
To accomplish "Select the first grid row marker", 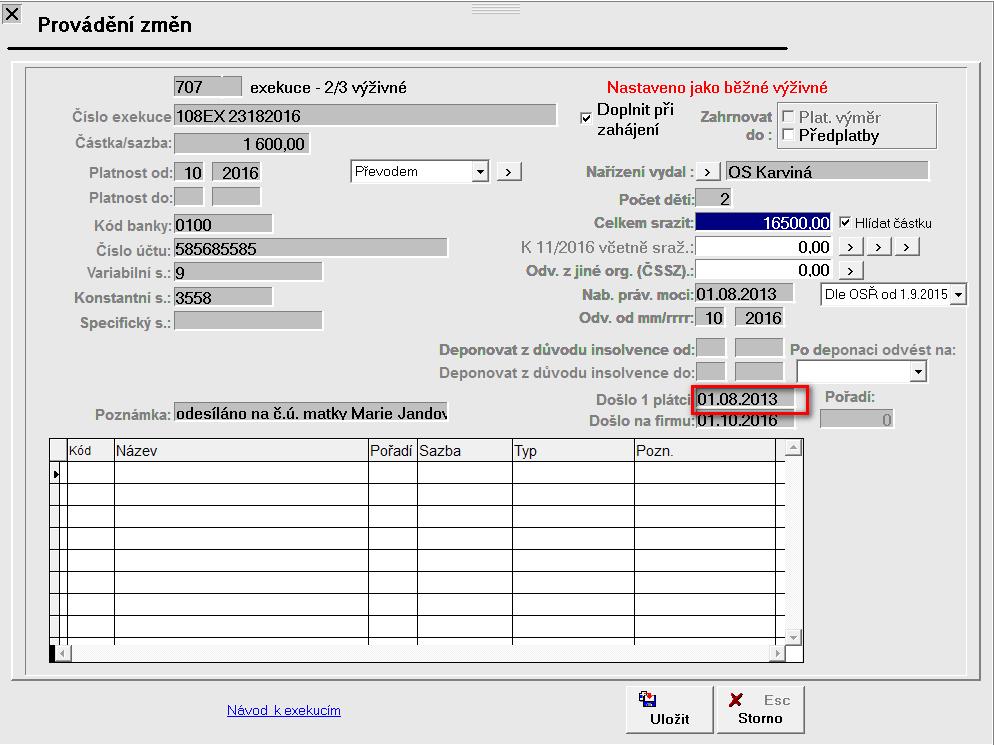I will coord(56,474).
